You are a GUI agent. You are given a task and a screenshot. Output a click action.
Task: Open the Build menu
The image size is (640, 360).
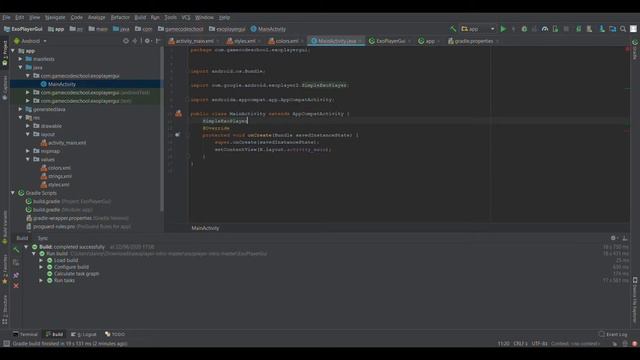point(140,18)
